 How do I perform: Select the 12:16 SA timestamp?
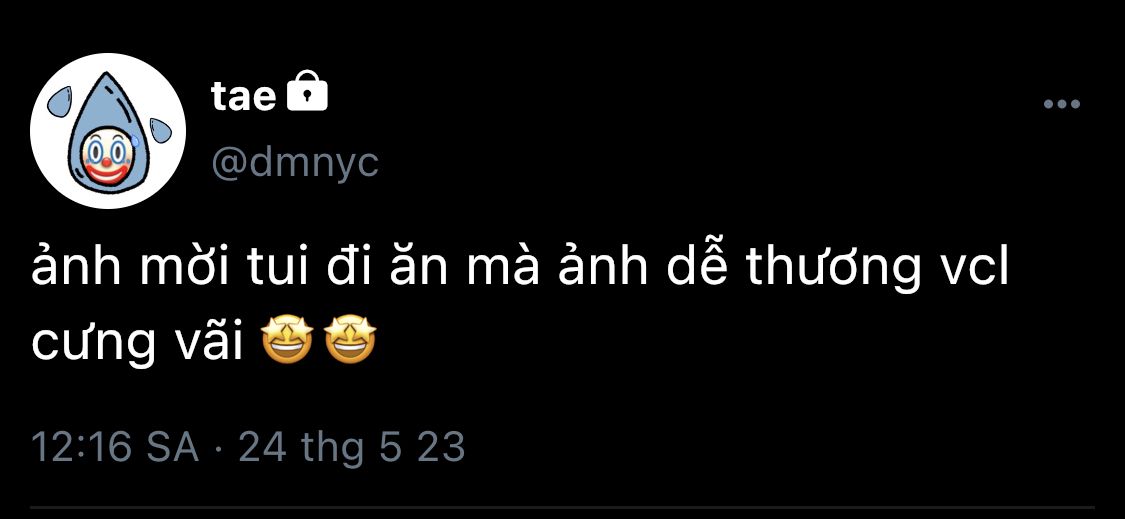[115, 447]
